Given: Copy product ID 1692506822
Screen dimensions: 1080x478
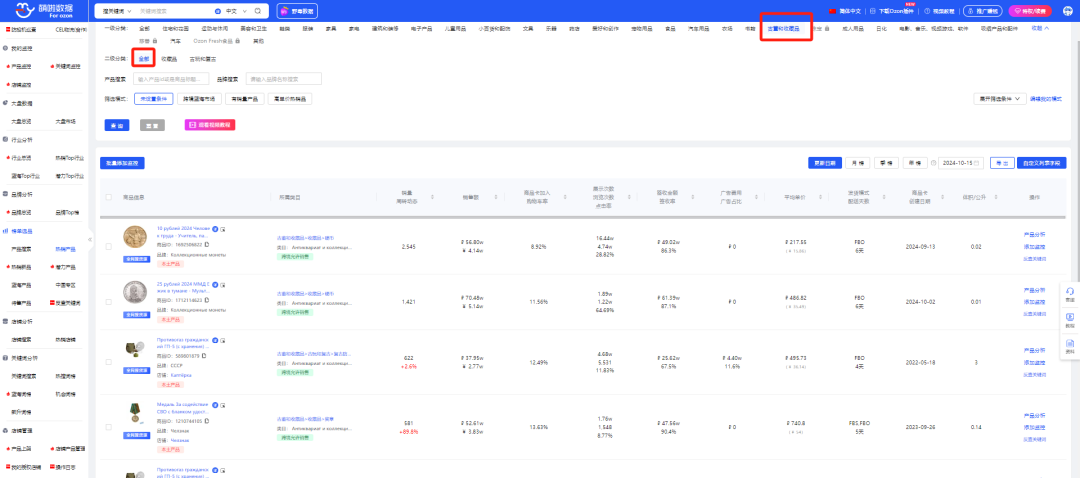Looking at the screenshot, I should click(x=207, y=245).
